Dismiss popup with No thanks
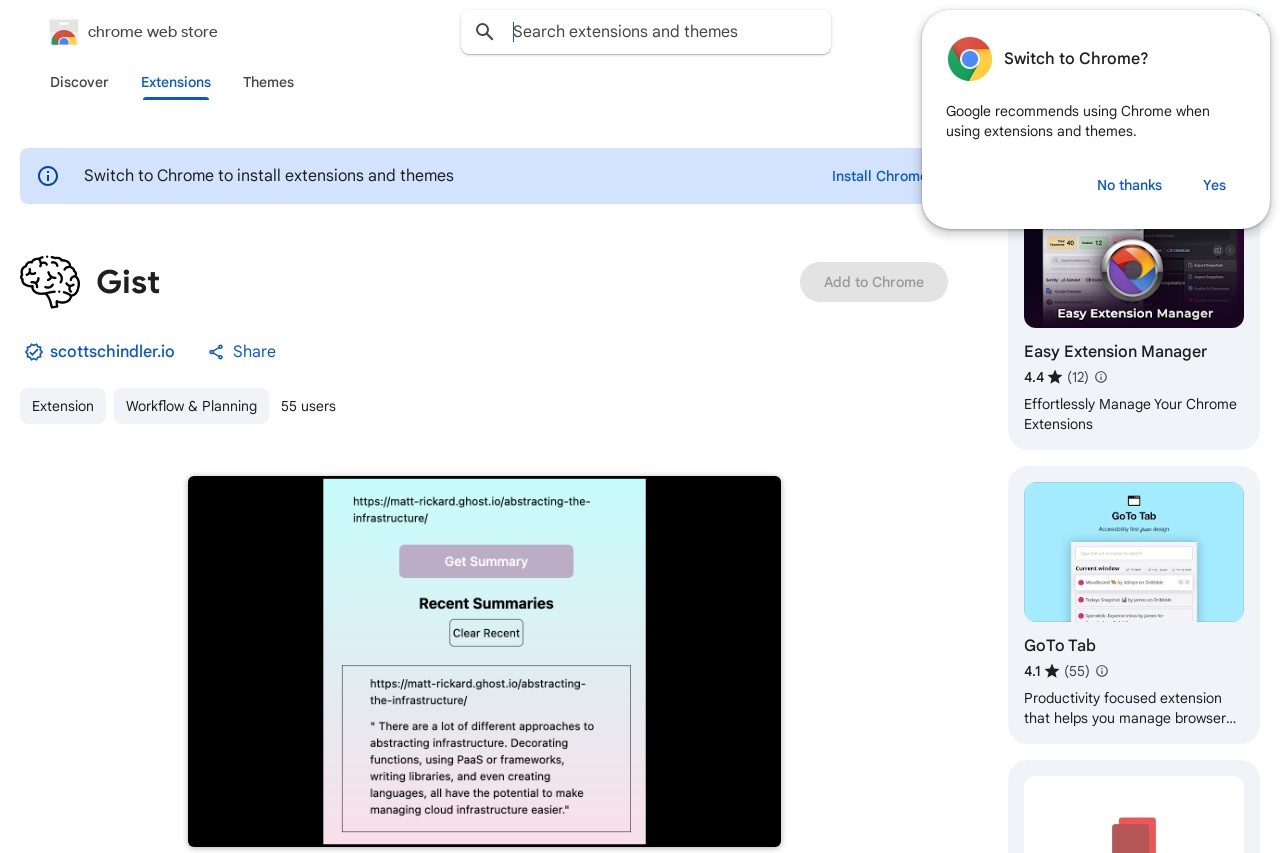Screen dimensions: 1280x853 [1129, 185]
